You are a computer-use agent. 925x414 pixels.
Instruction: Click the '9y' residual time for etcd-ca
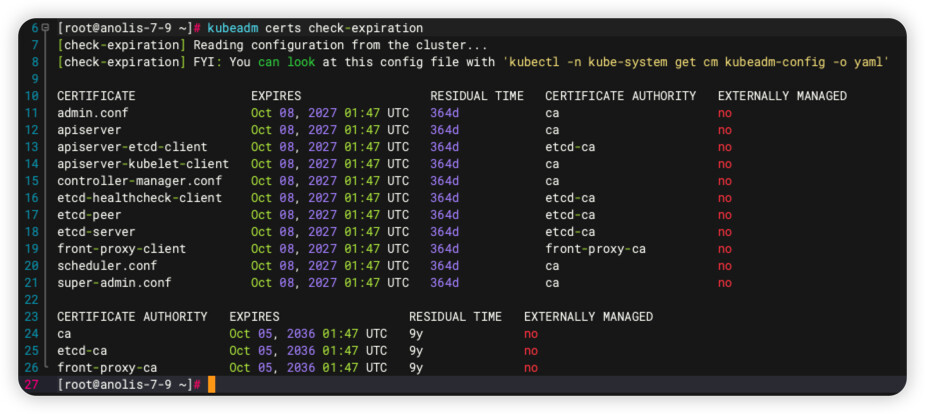click(416, 351)
